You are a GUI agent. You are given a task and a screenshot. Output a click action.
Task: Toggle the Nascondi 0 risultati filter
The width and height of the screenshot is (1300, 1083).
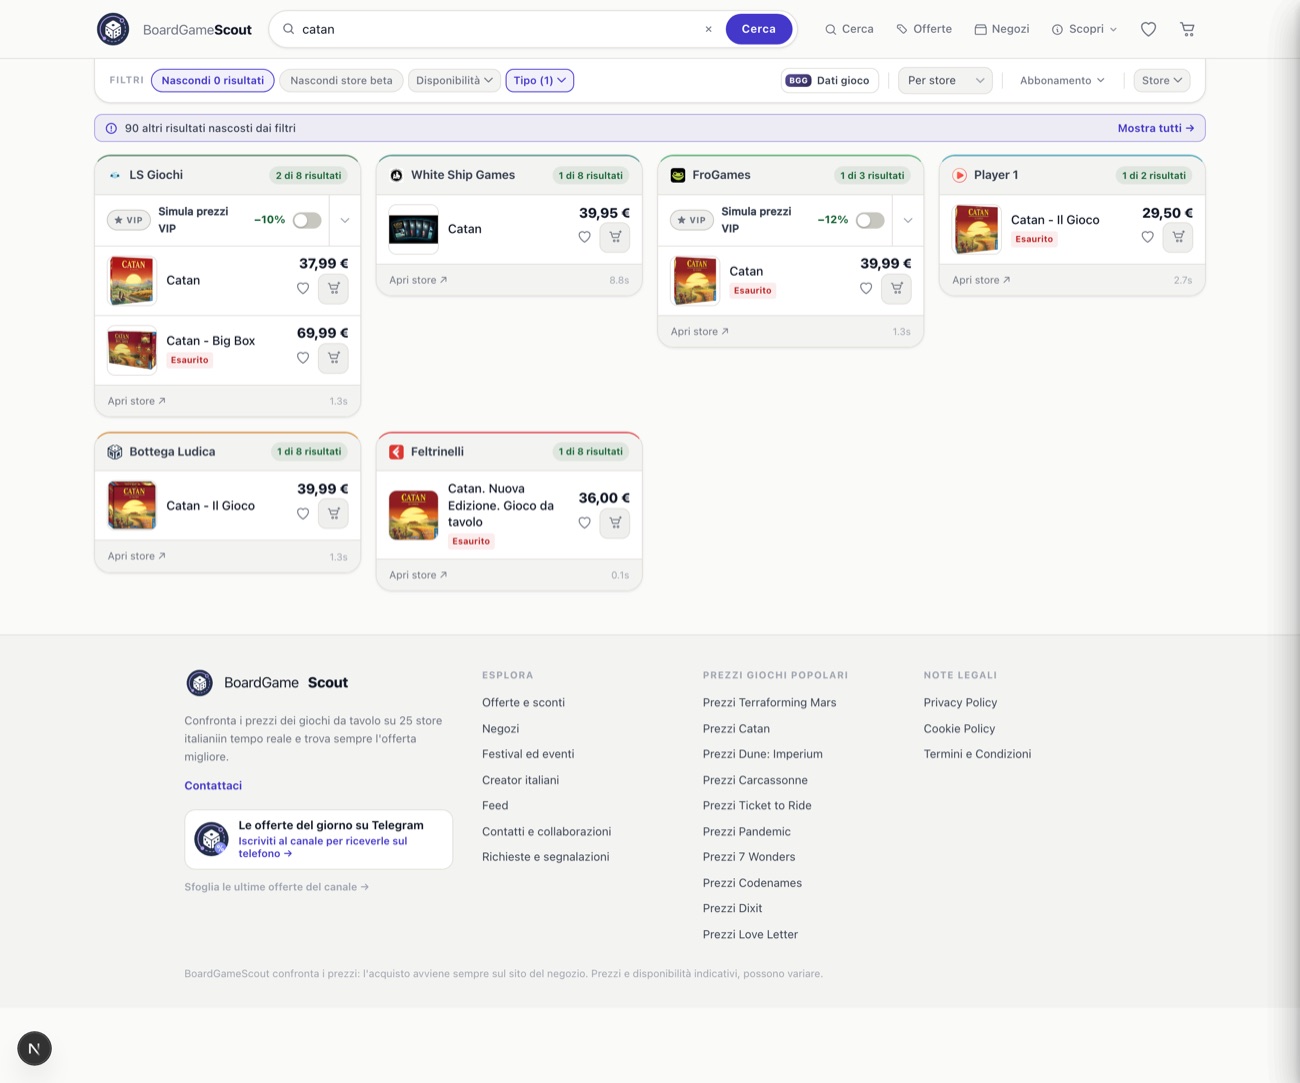(213, 80)
